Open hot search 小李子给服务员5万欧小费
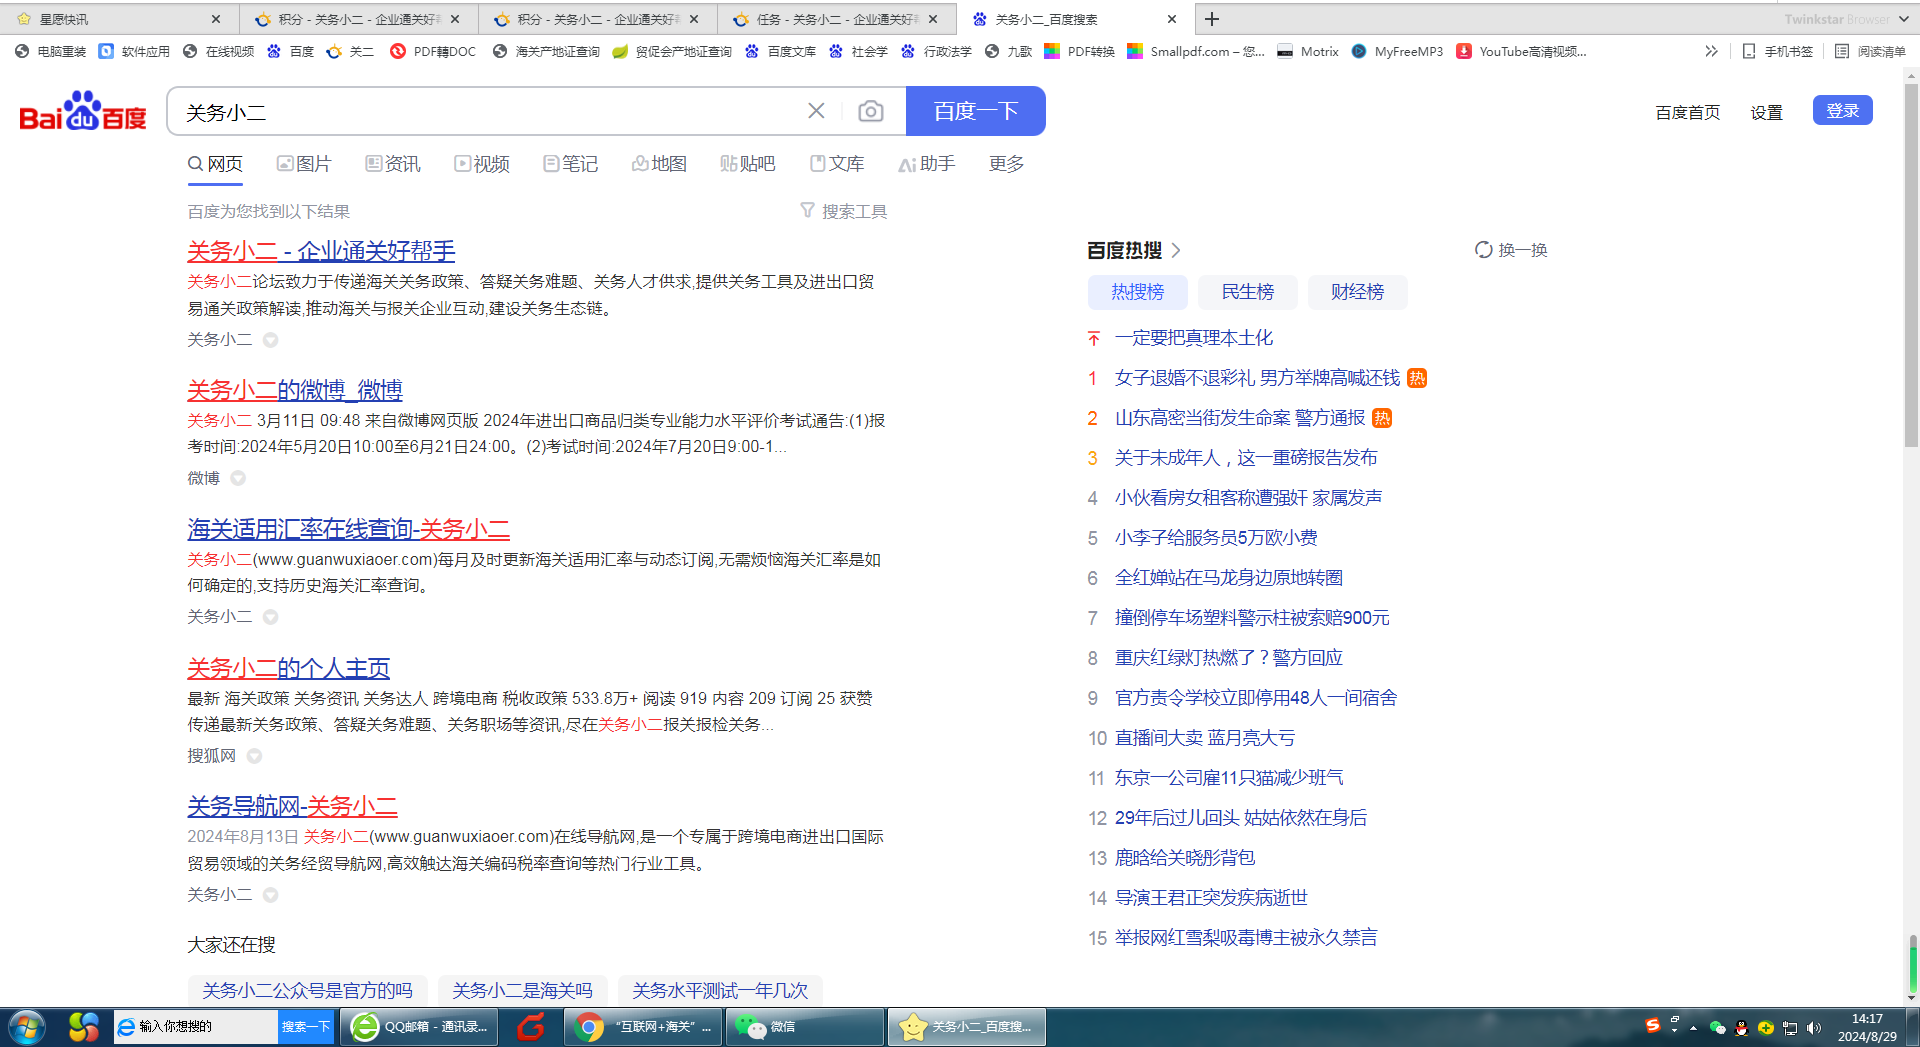This screenshot has height=1047, width=1920. [1216, 538]
